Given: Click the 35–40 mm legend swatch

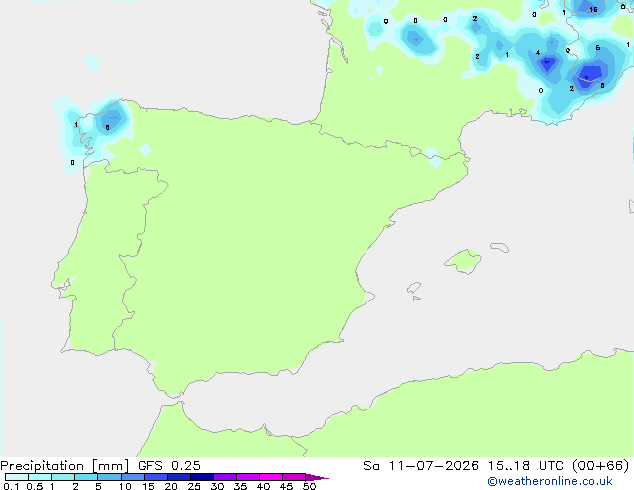Looking at the screenshot, I should (248, 477).
